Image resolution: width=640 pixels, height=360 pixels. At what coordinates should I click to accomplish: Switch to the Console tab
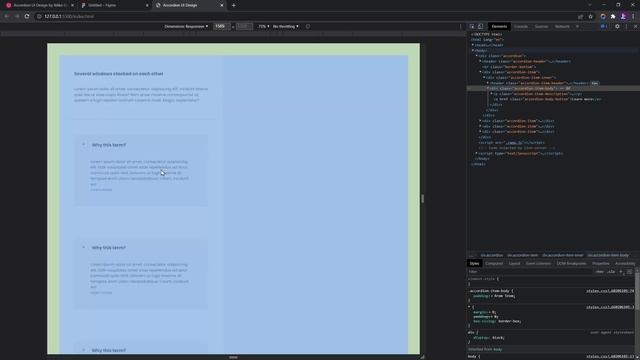point(521,26)
